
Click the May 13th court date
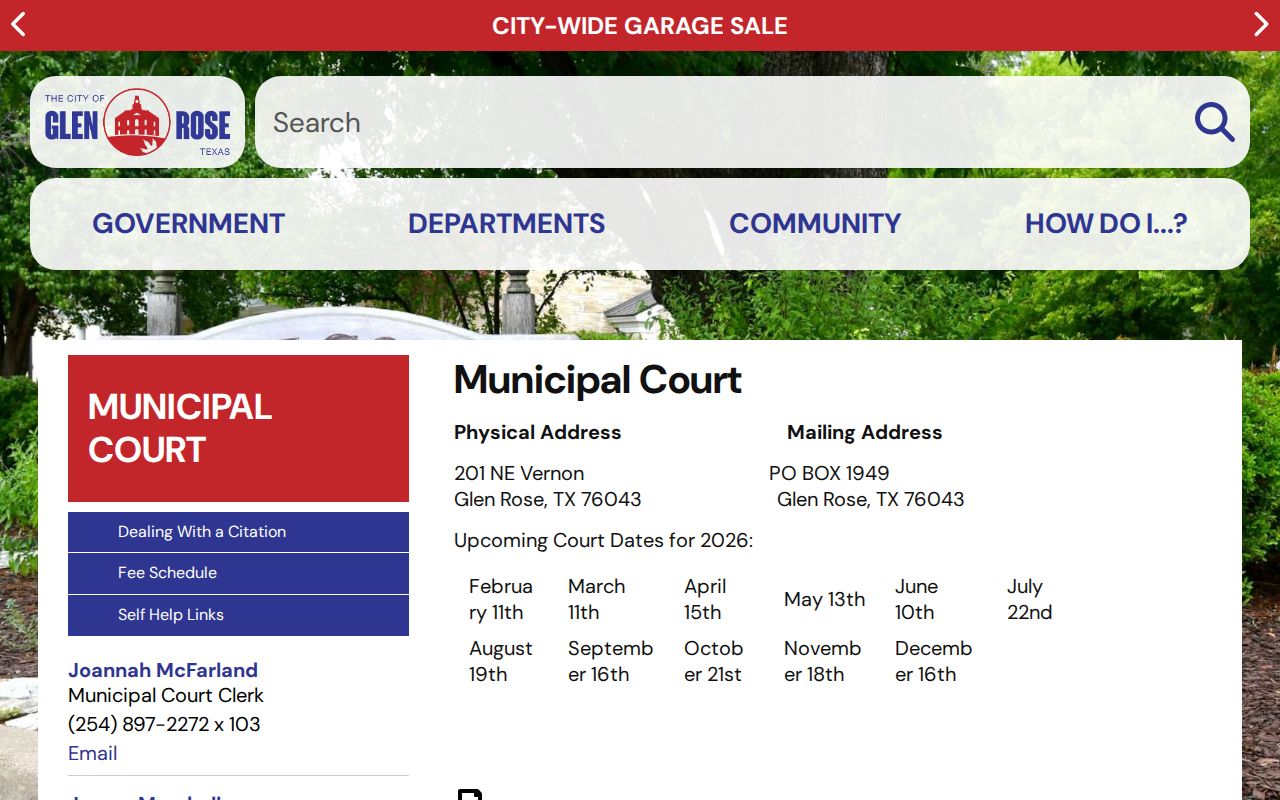tap(825, 599)
